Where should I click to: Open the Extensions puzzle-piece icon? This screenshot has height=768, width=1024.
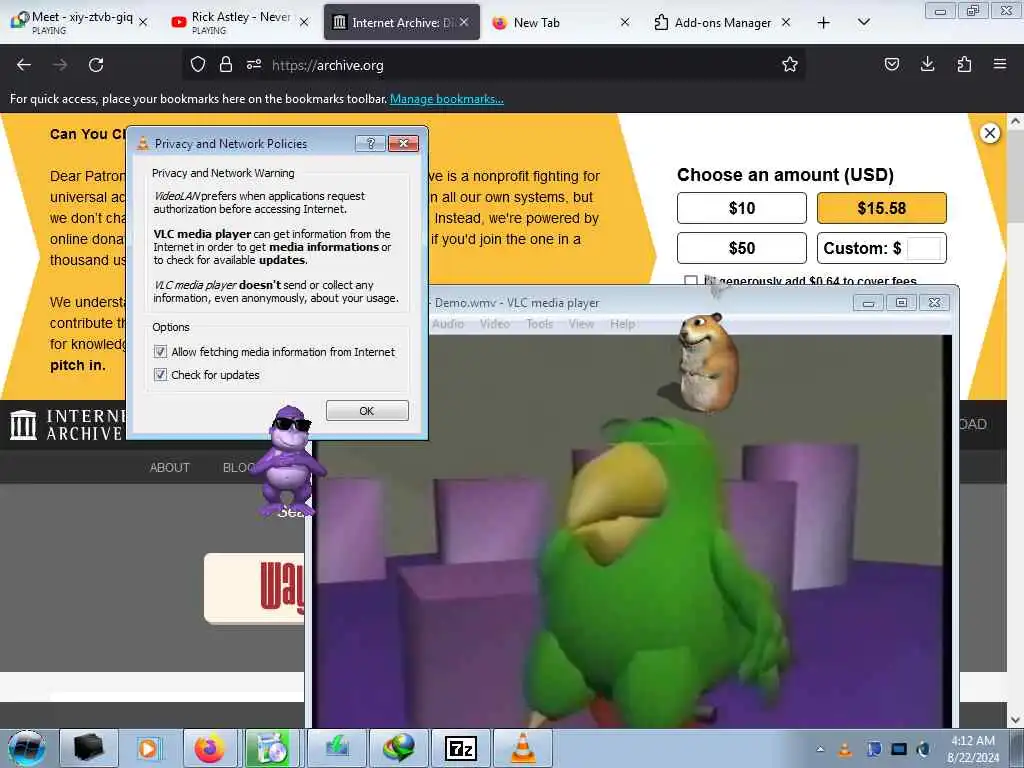(964, 64)
